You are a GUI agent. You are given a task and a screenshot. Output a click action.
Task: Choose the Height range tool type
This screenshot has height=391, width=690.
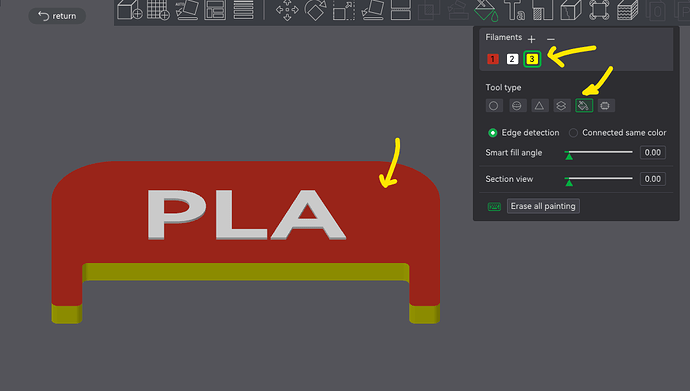tap(562, 106)
